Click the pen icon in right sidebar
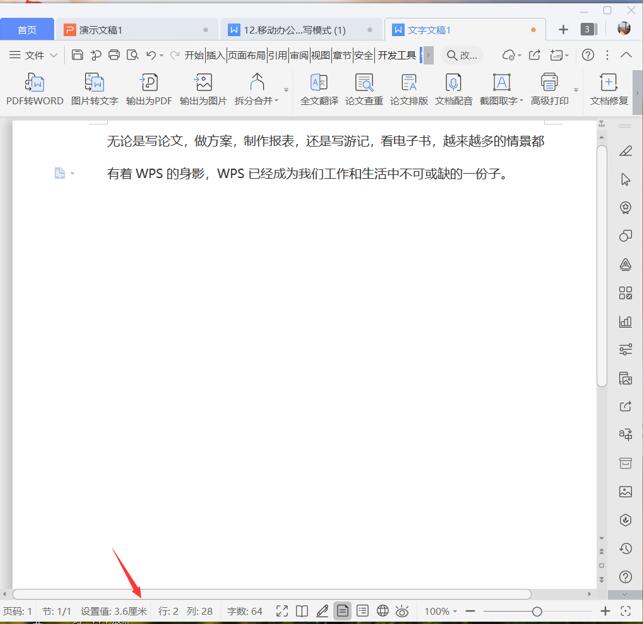This screenshot has height=624, width=643. 625,151
